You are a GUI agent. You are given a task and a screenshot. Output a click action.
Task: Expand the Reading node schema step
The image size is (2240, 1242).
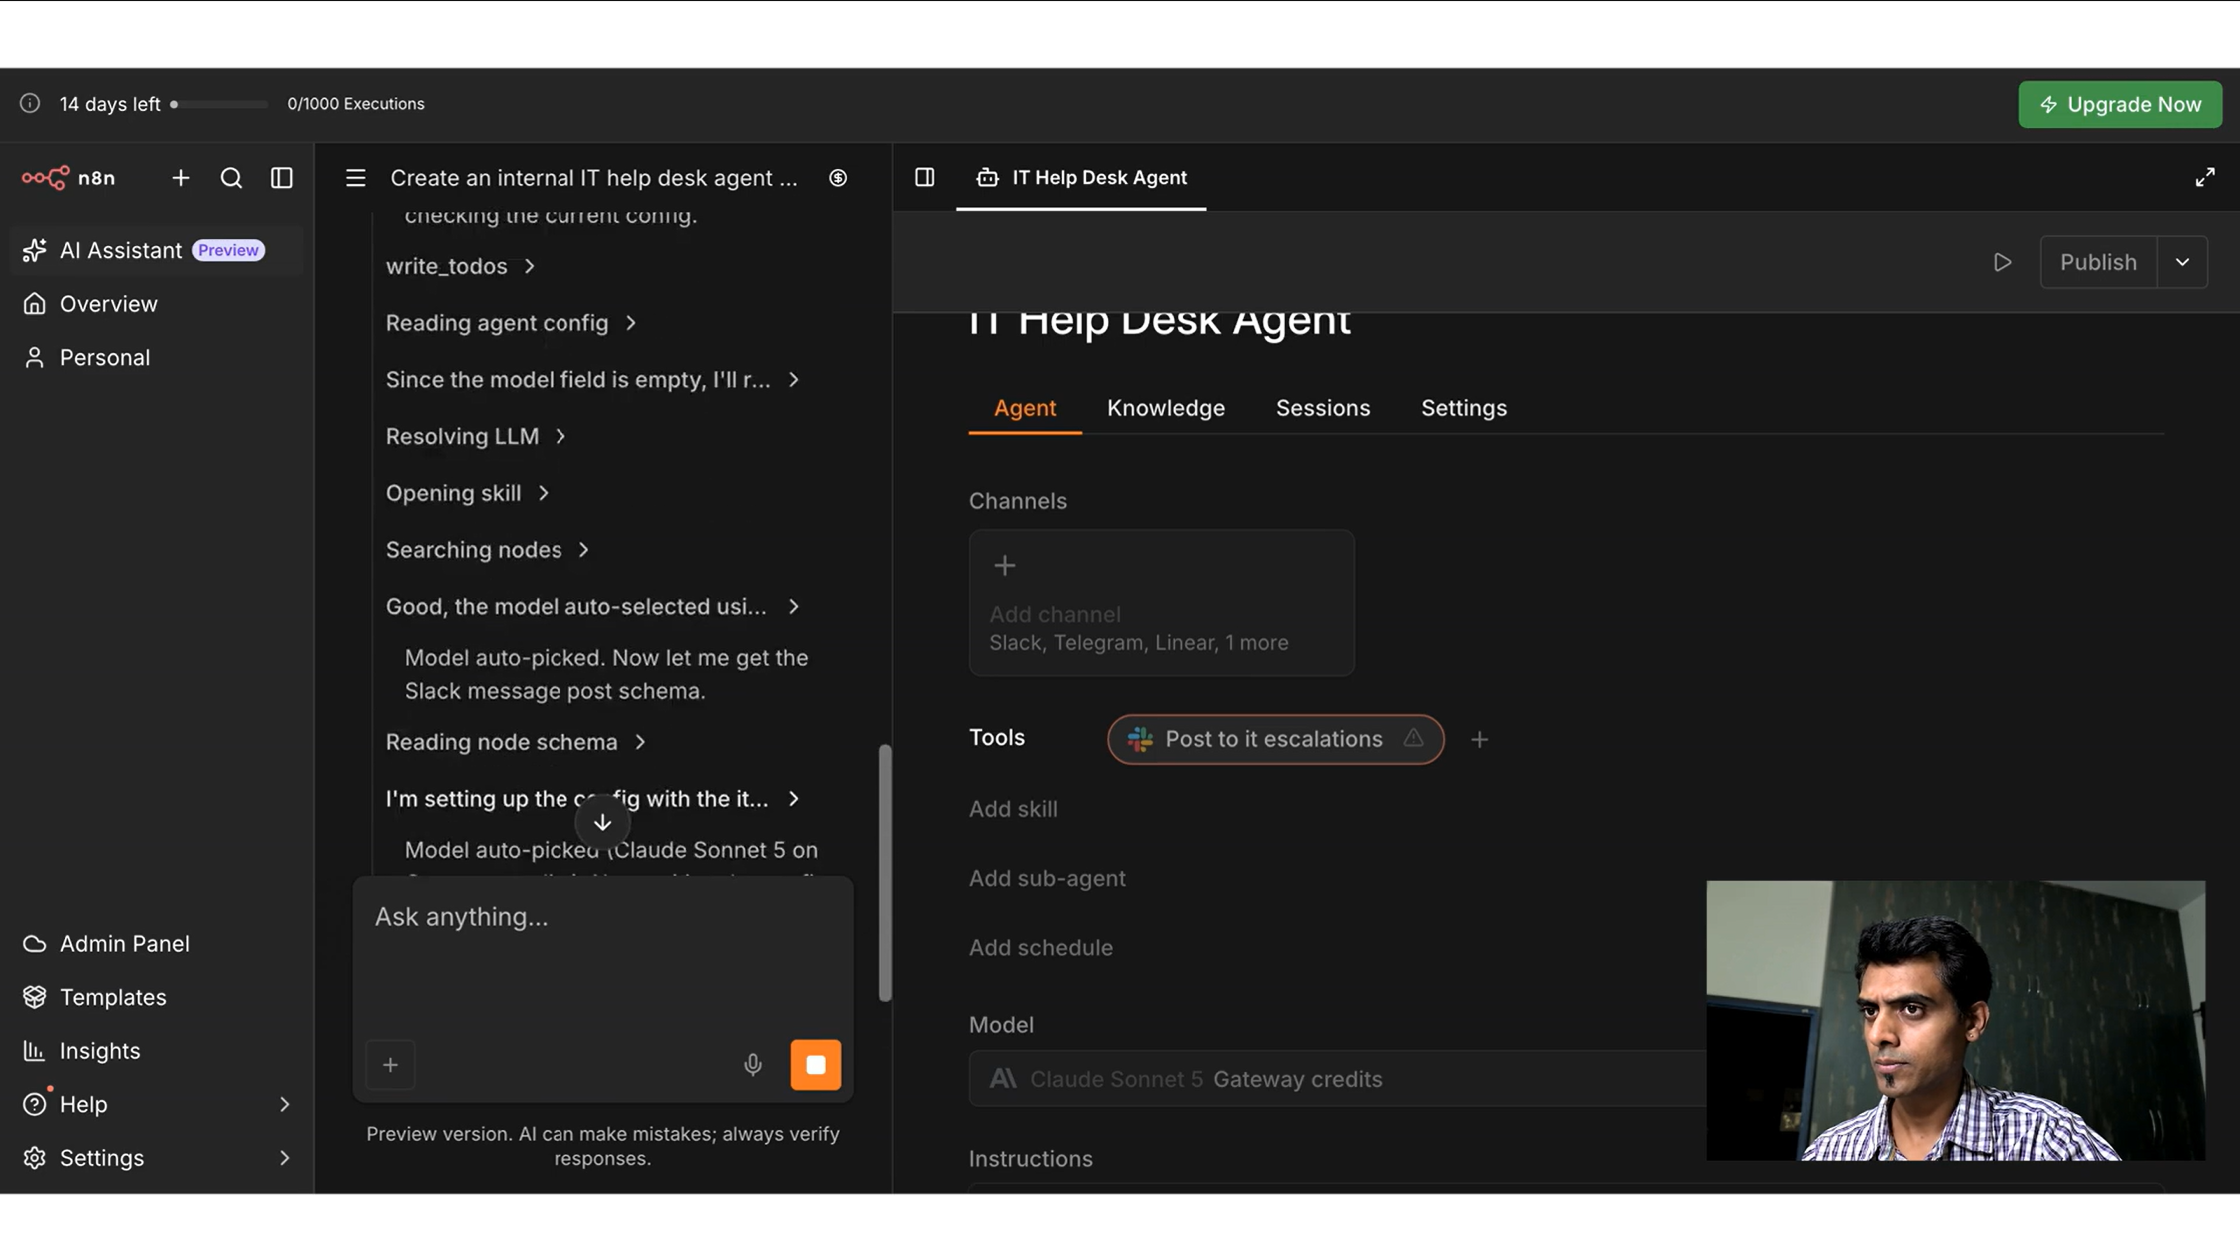pos(516,742)
